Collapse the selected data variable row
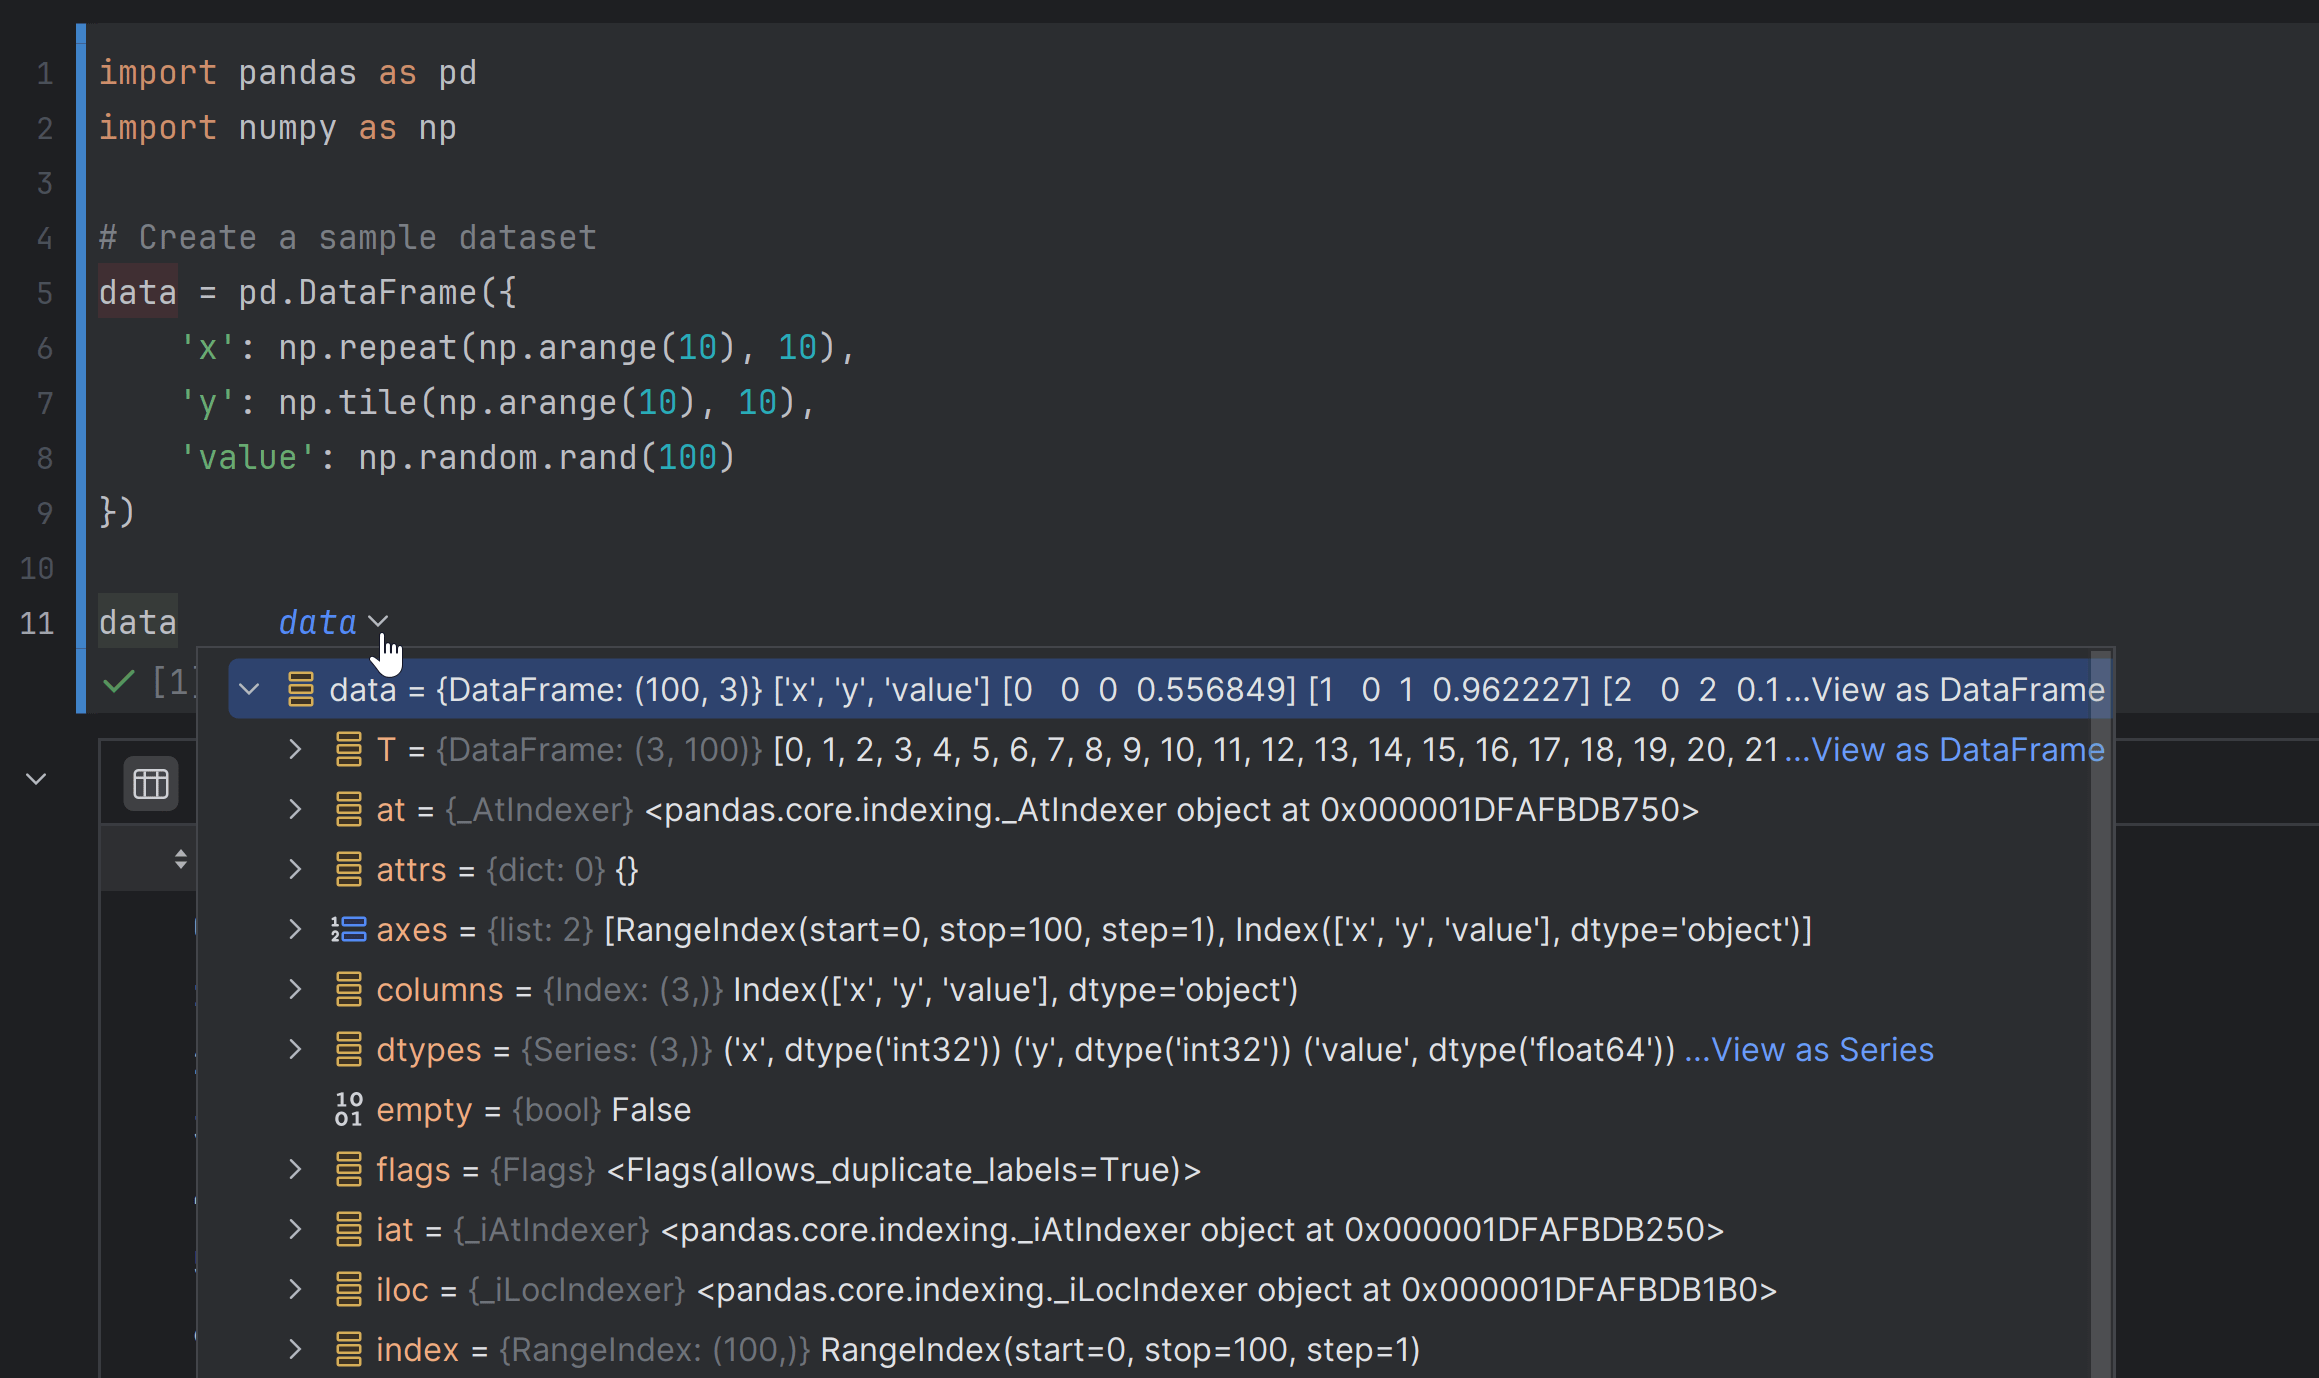 tap(249, 689)
